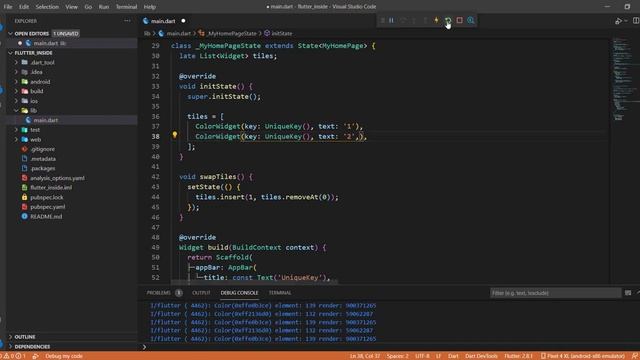This screenshot has height=360, width=640.
Task: Click the Run file icon in editor title
Action: tap(619, 21)
